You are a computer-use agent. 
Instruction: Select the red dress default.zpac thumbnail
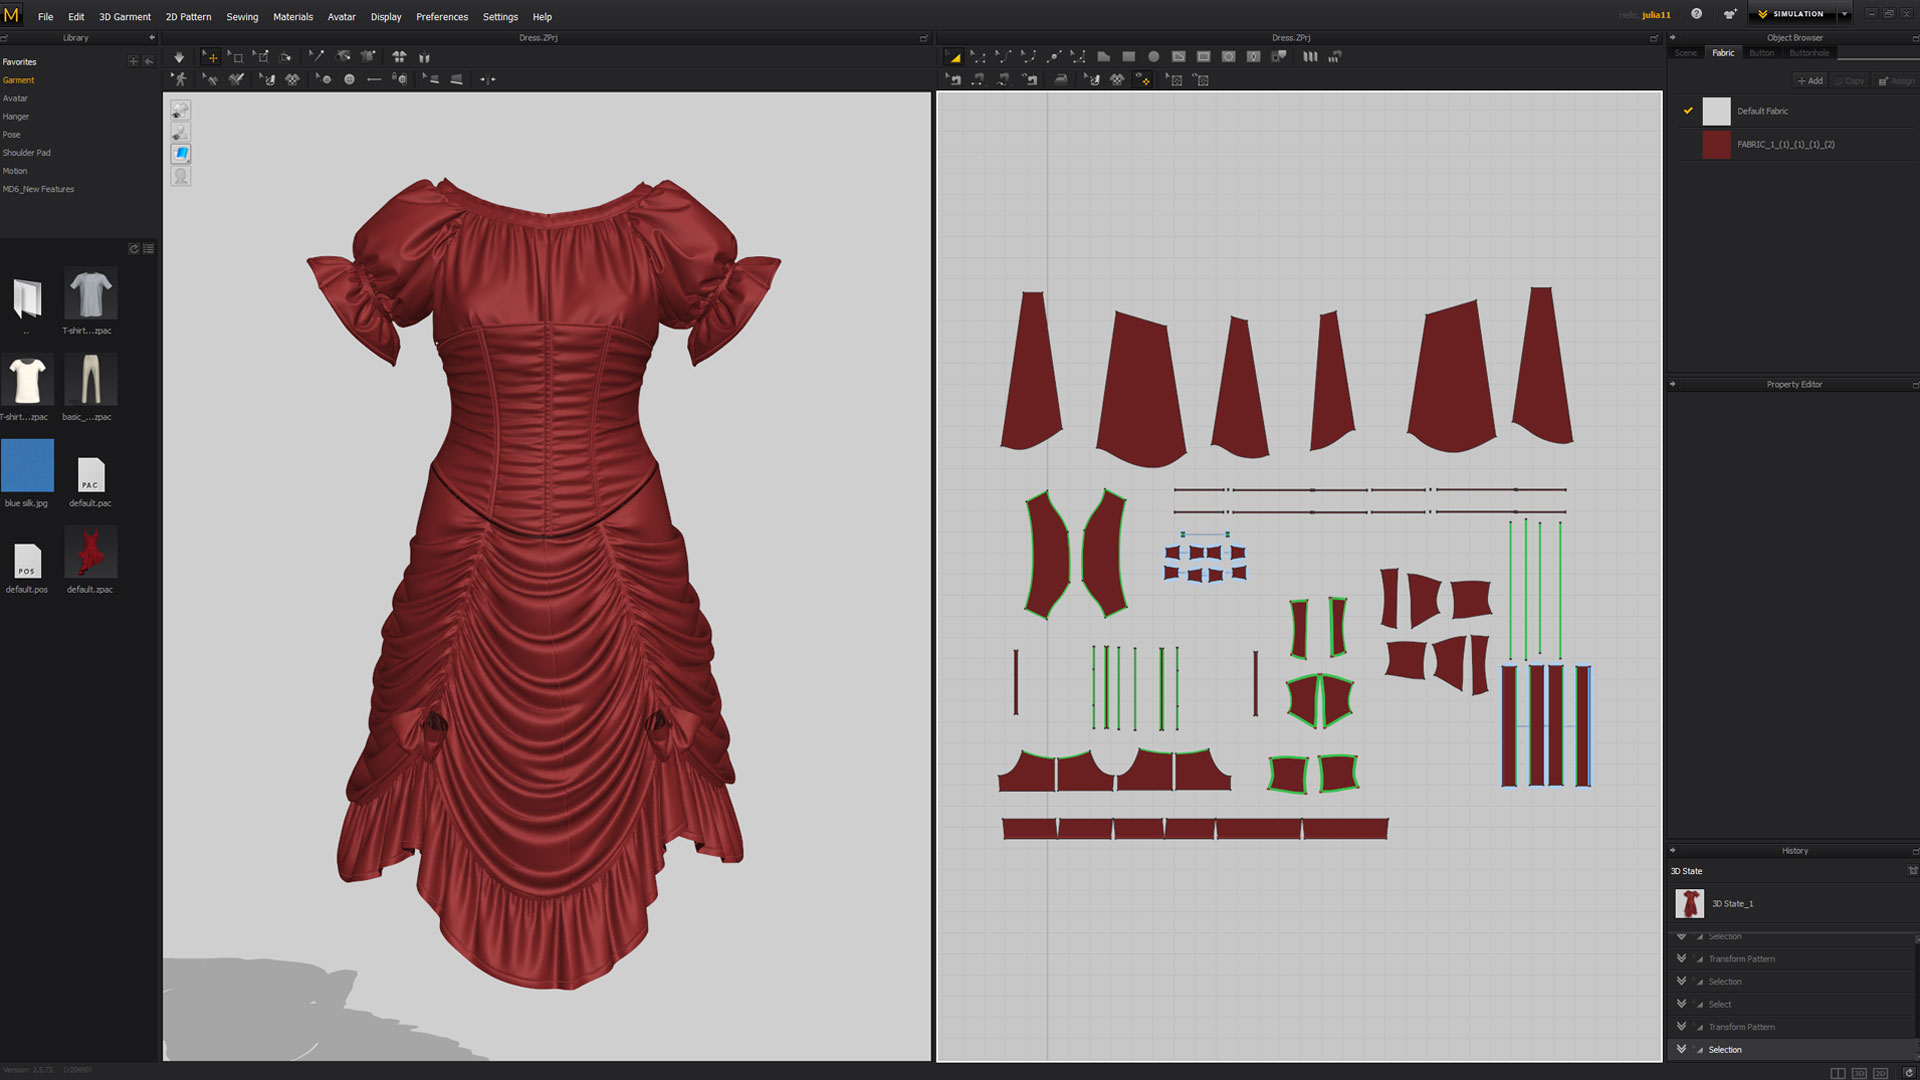click(x=90, y=553)
